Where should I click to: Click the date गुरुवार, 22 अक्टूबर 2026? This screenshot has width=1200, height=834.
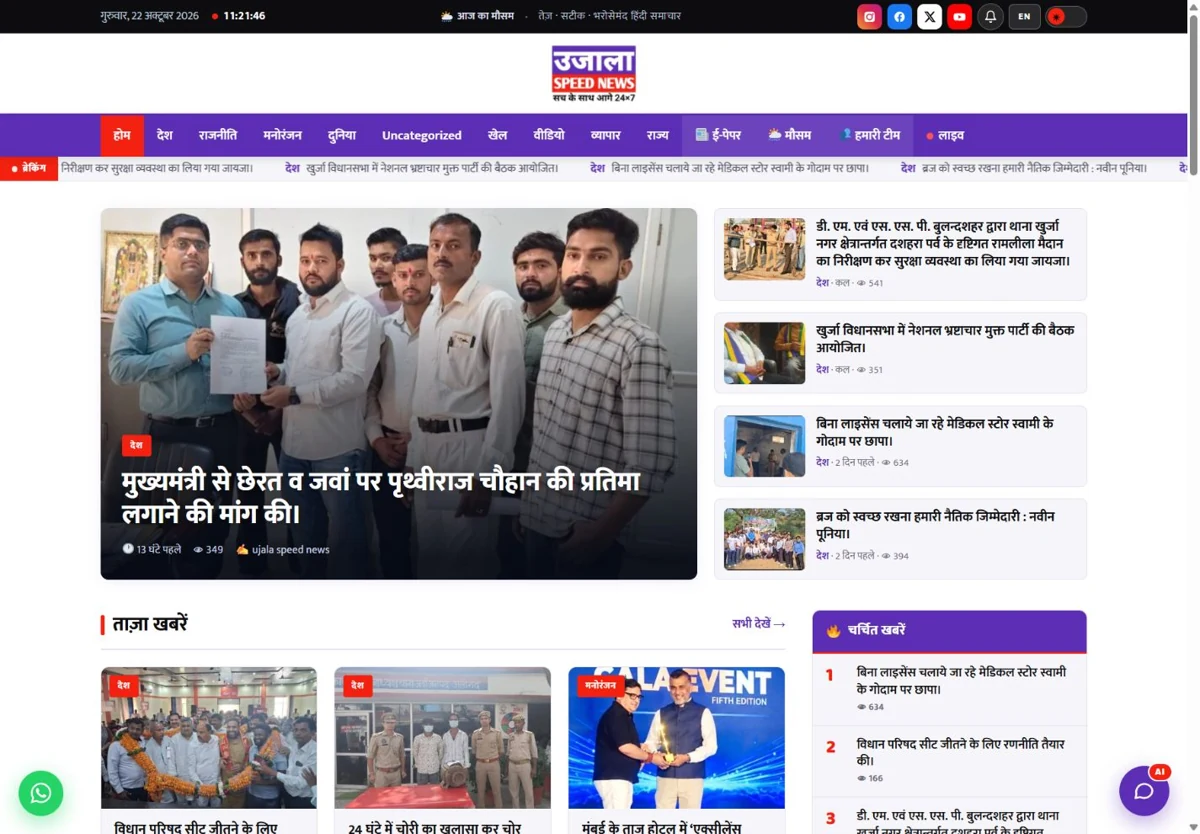point(150,16)
